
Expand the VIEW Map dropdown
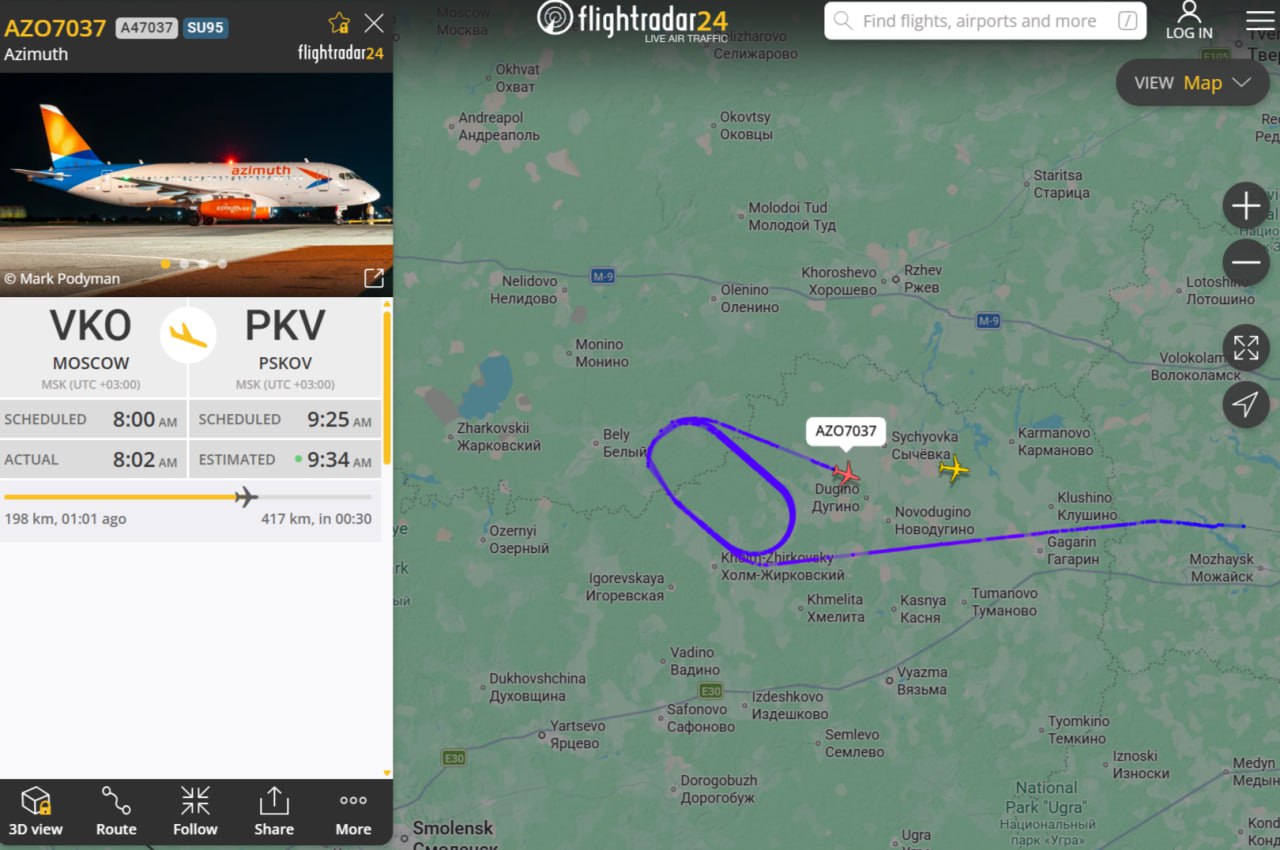(x=1193, y=83)
